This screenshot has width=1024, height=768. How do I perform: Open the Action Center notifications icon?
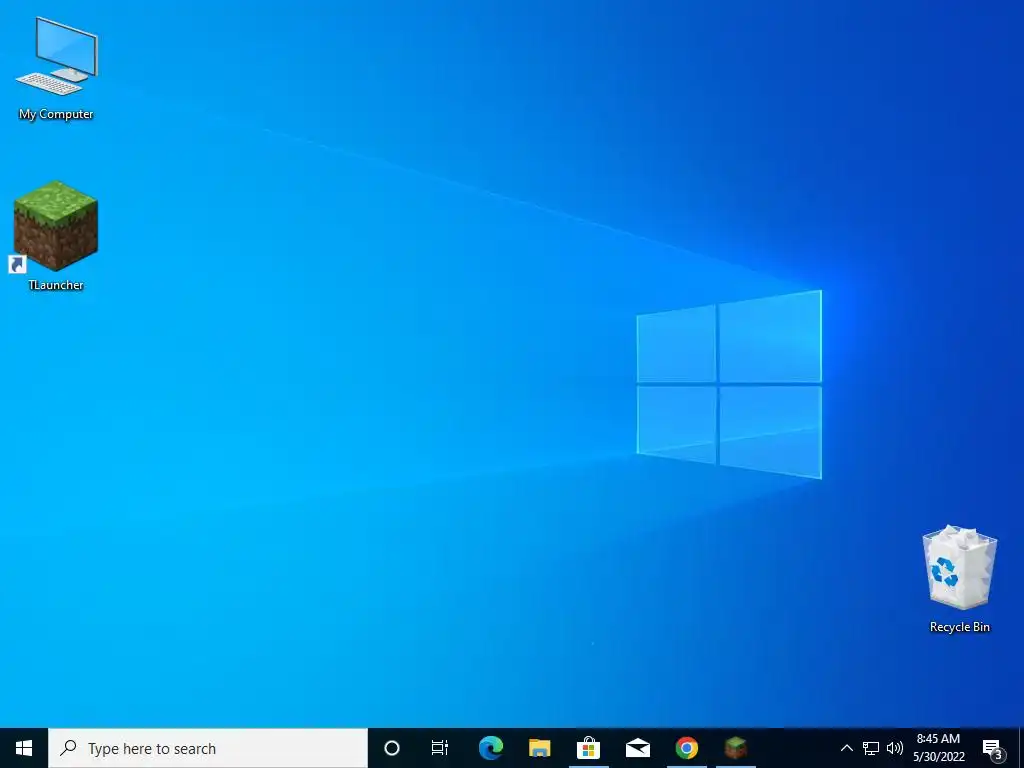pos(993,748)
